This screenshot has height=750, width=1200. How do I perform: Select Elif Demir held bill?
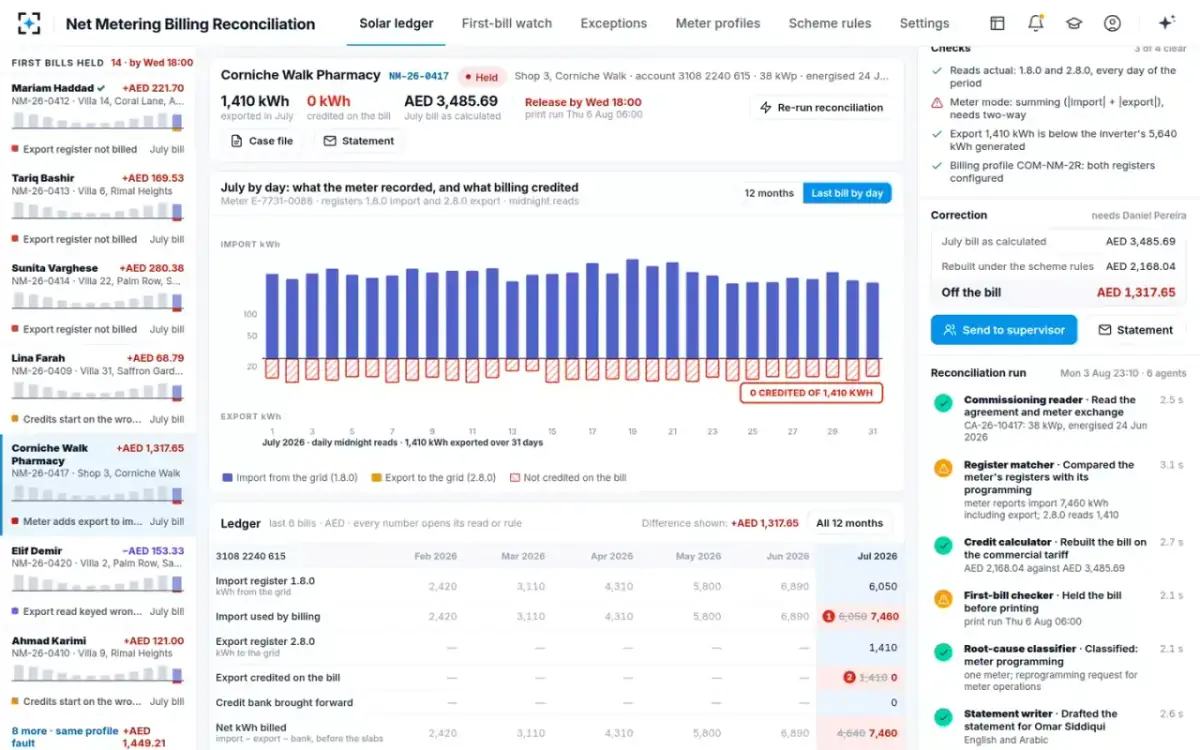click(x=97, y=580)
